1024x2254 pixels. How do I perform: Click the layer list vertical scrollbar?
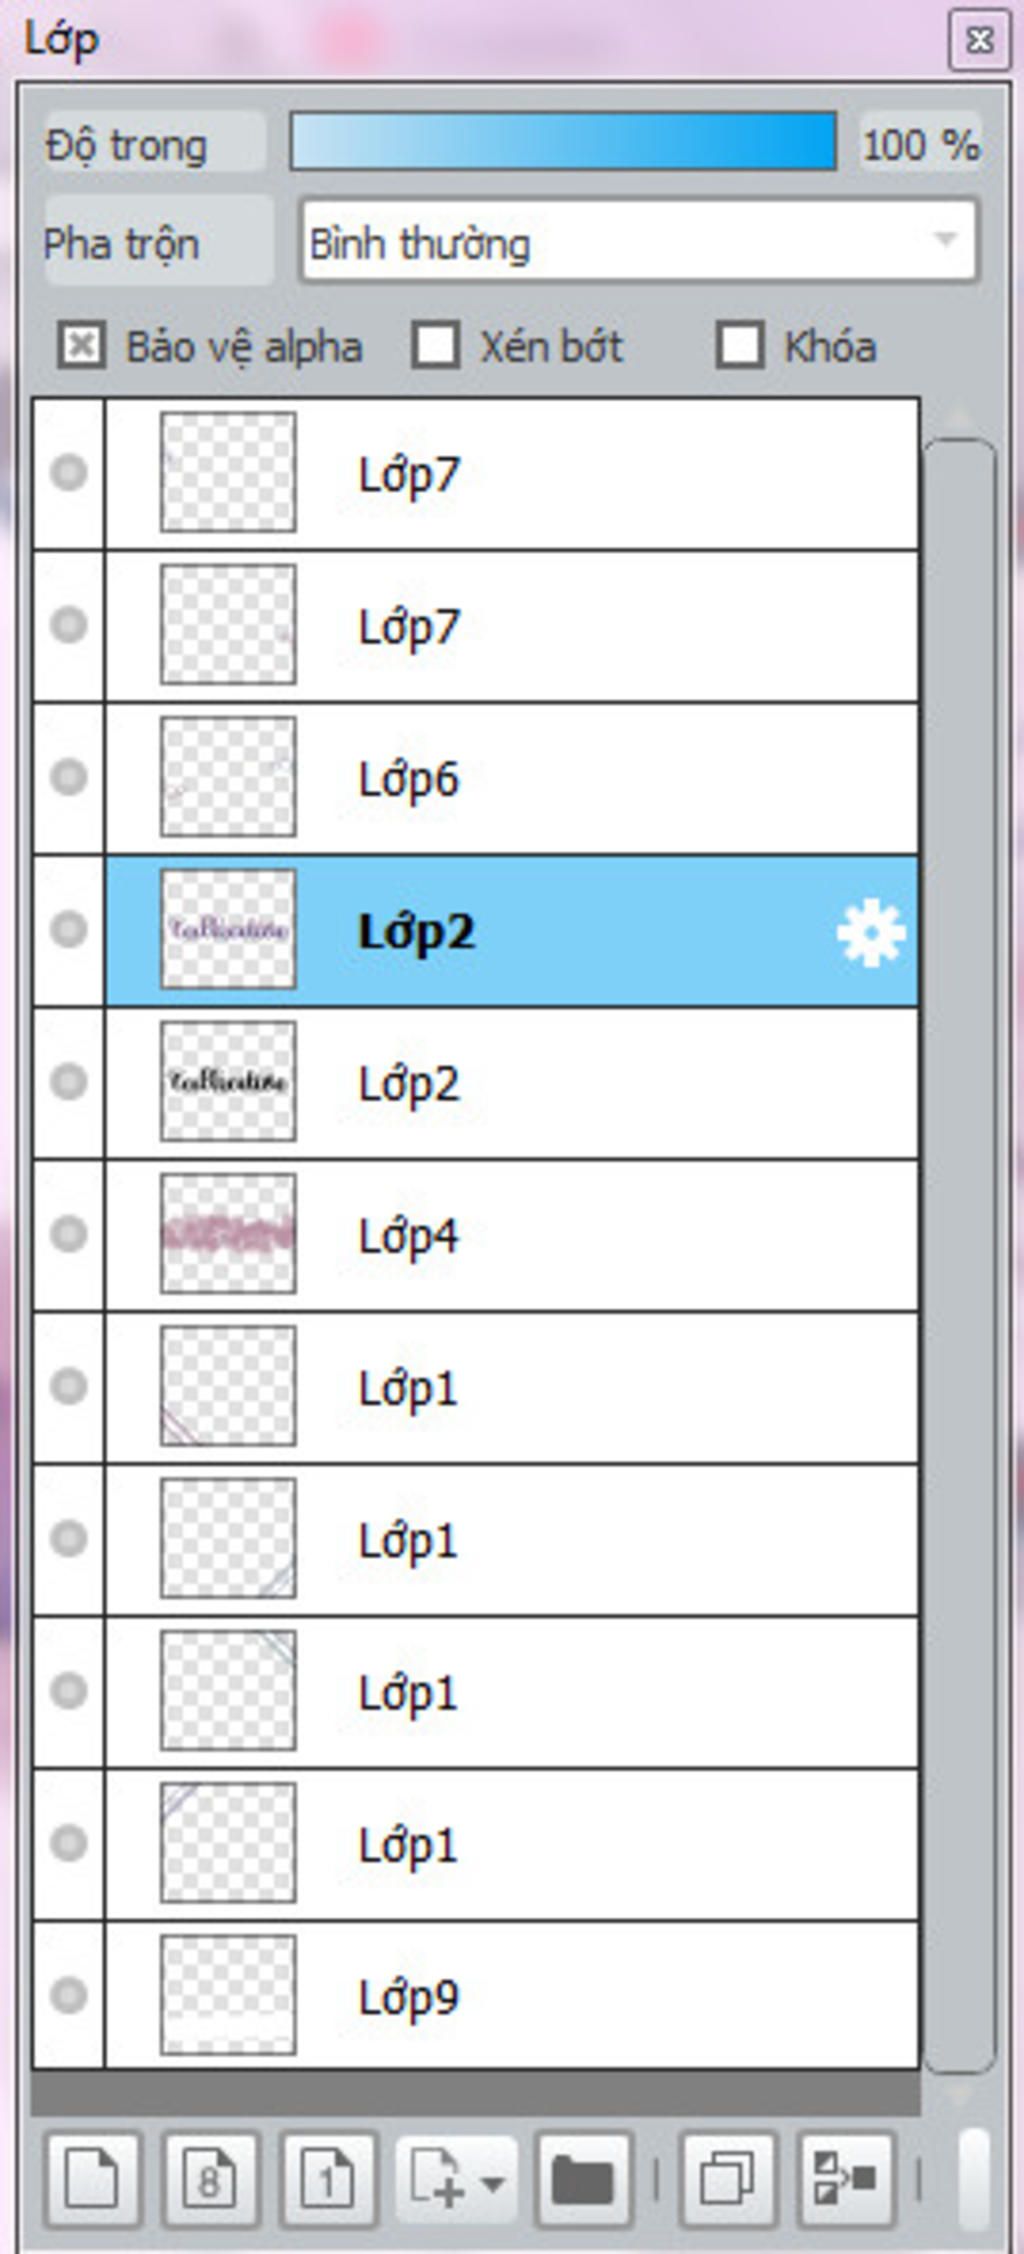[x=959, y=1255]
